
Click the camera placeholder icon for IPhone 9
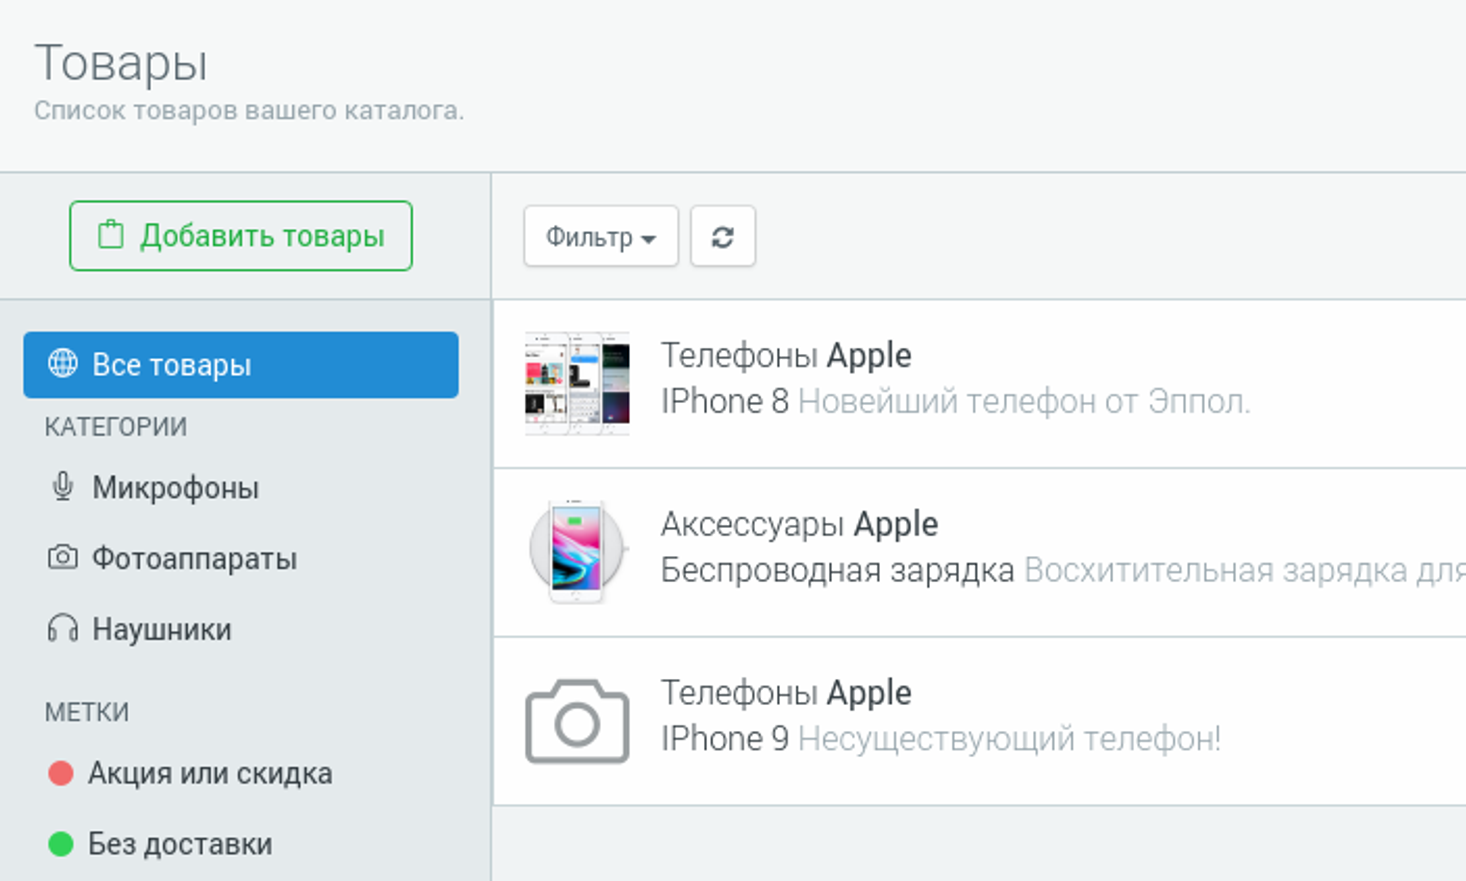[577, 721]
